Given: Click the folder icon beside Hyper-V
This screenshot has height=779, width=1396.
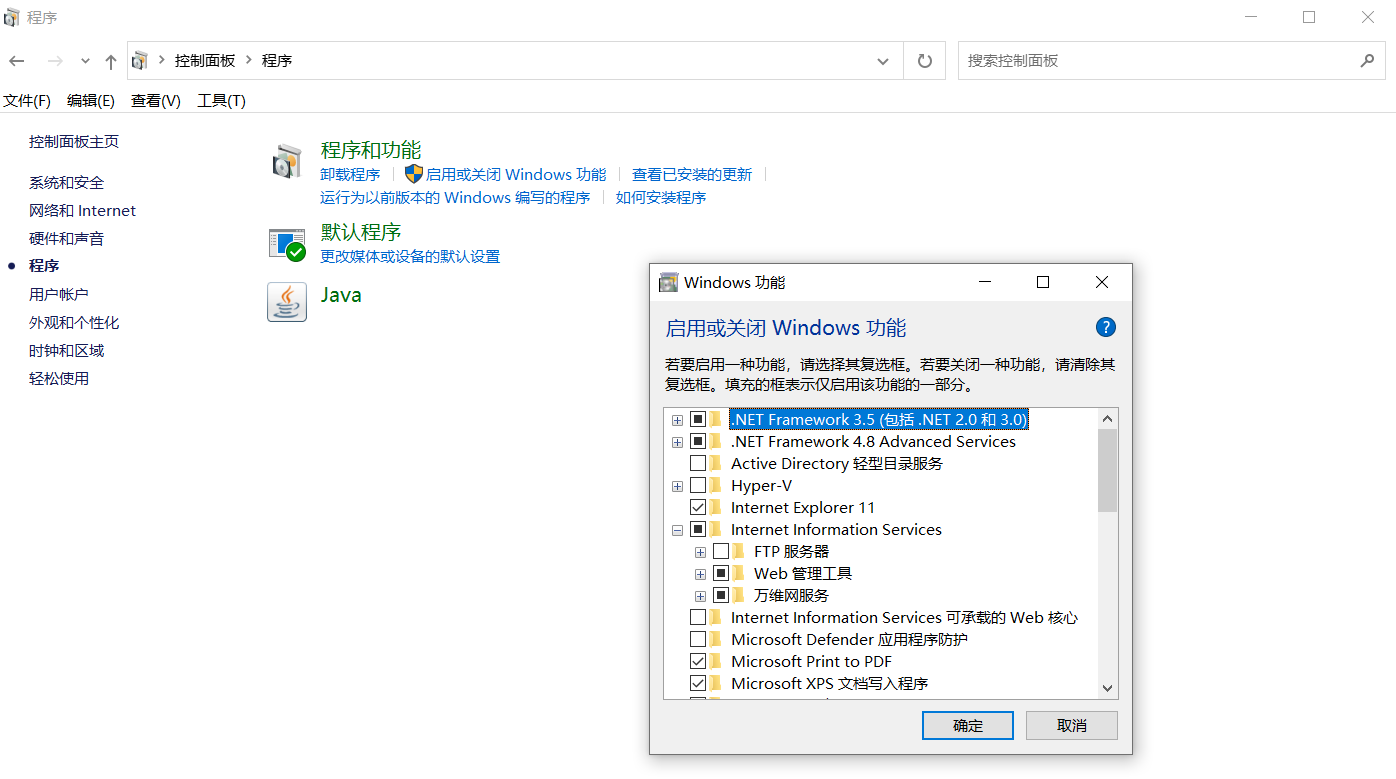Looking at the screenshot, I should coord(717,486).
